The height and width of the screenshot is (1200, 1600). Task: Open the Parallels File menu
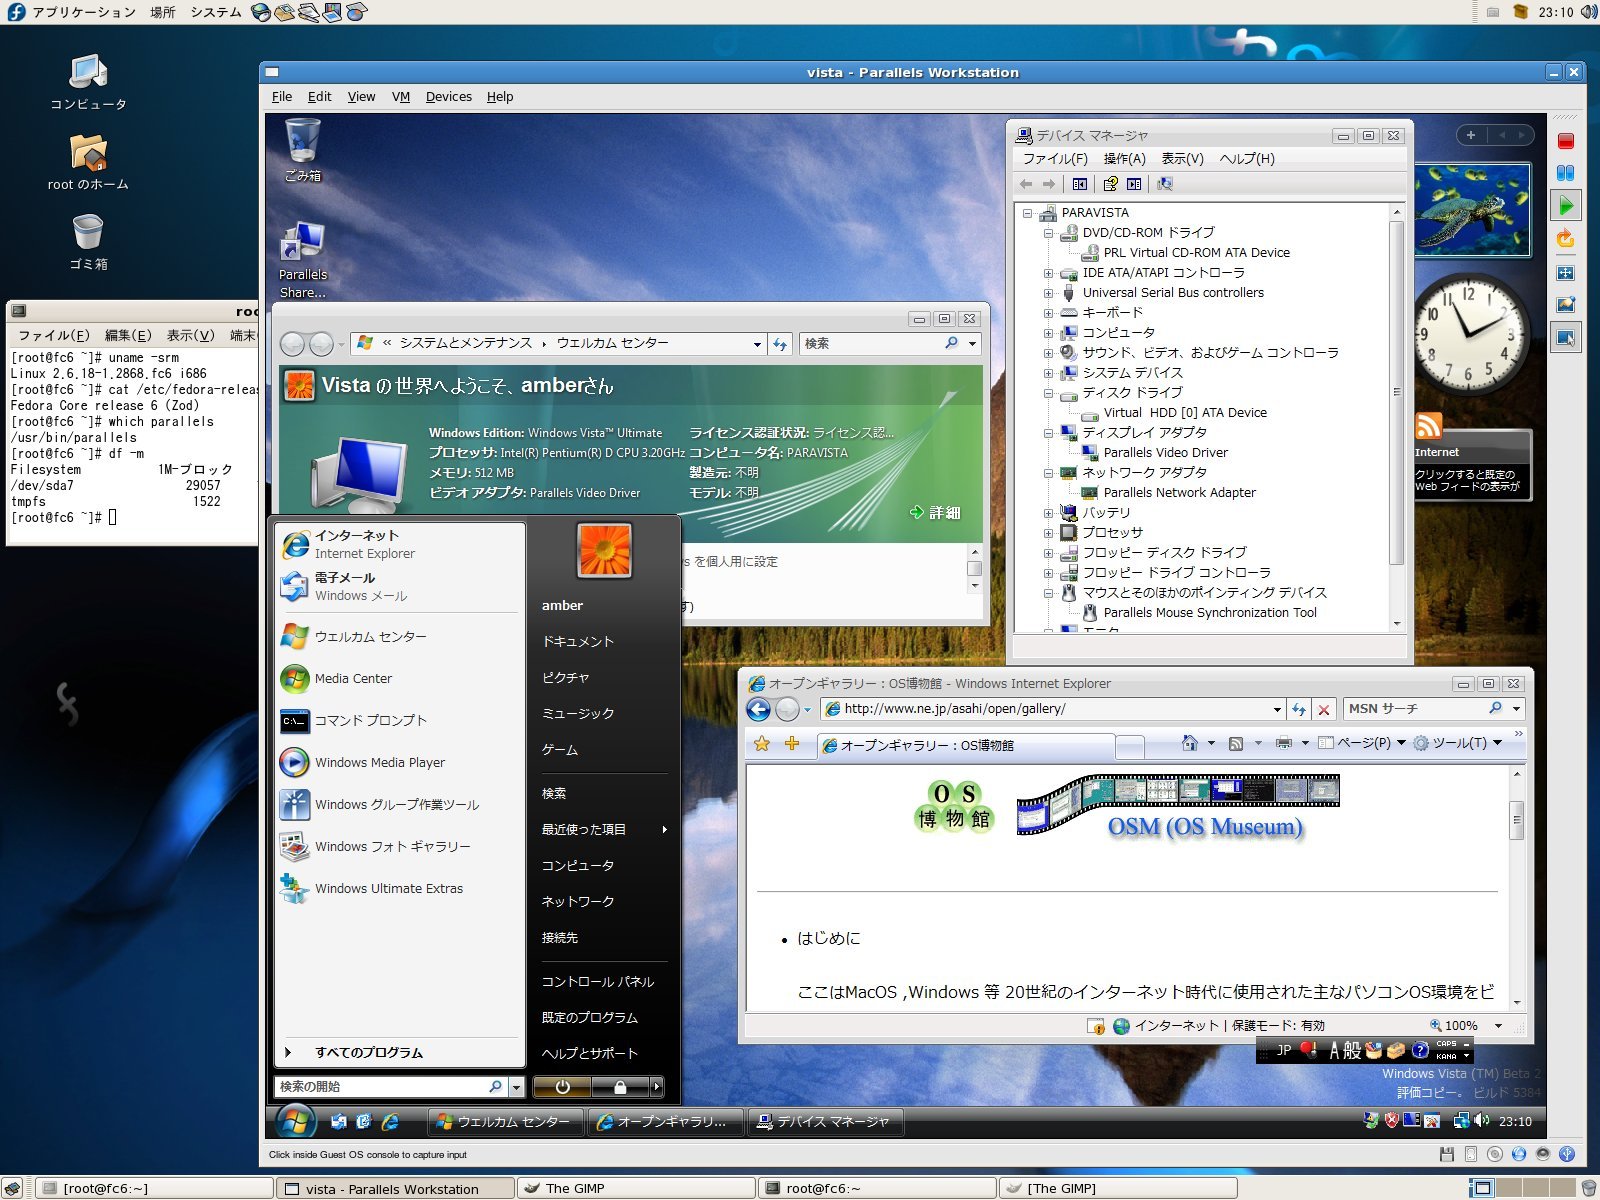click(x=282, y=97)
